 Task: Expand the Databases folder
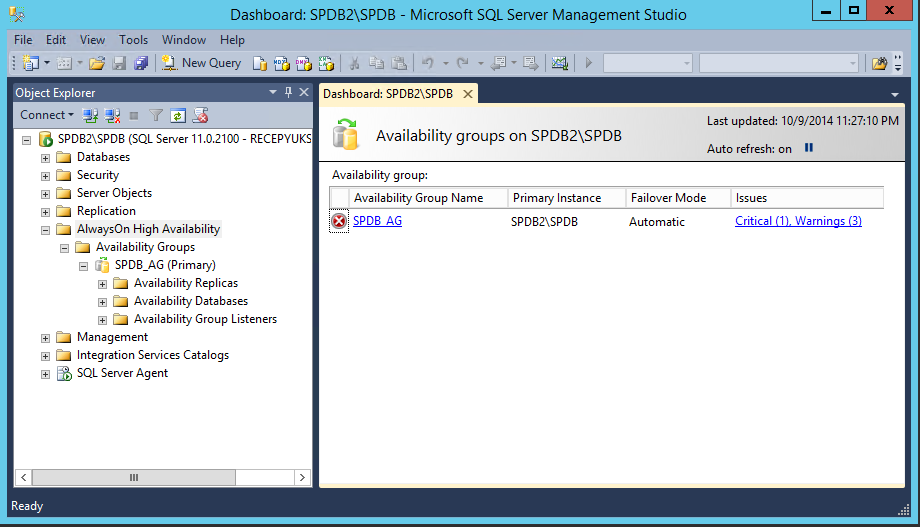click(45, 158)
